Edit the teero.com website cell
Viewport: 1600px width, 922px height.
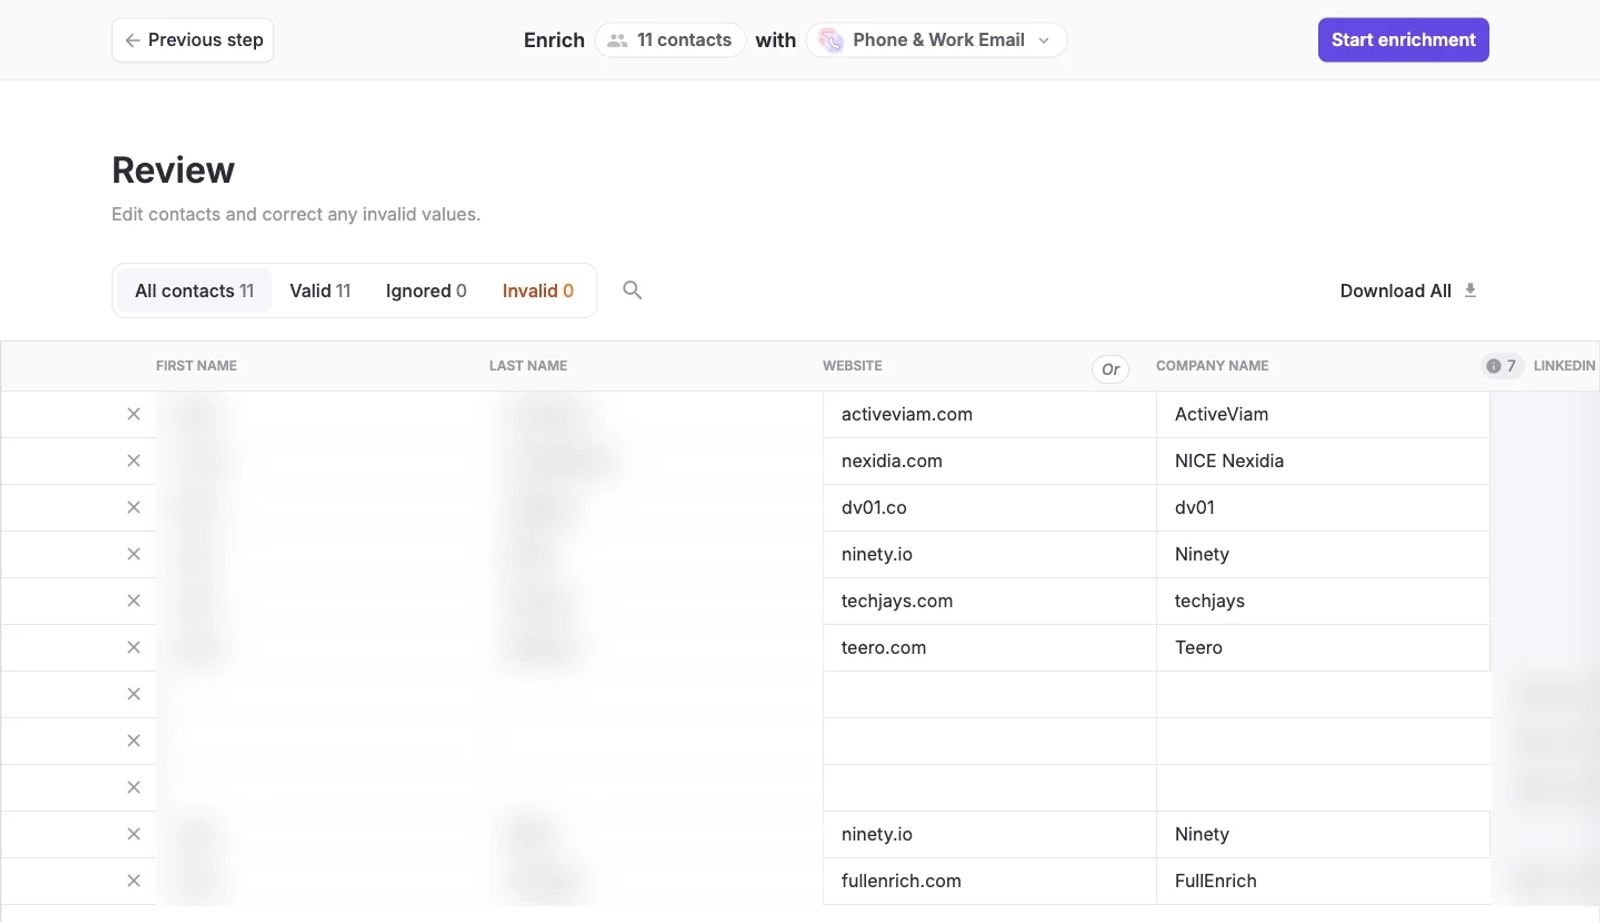pyautogui.click(x=989, y=648)
